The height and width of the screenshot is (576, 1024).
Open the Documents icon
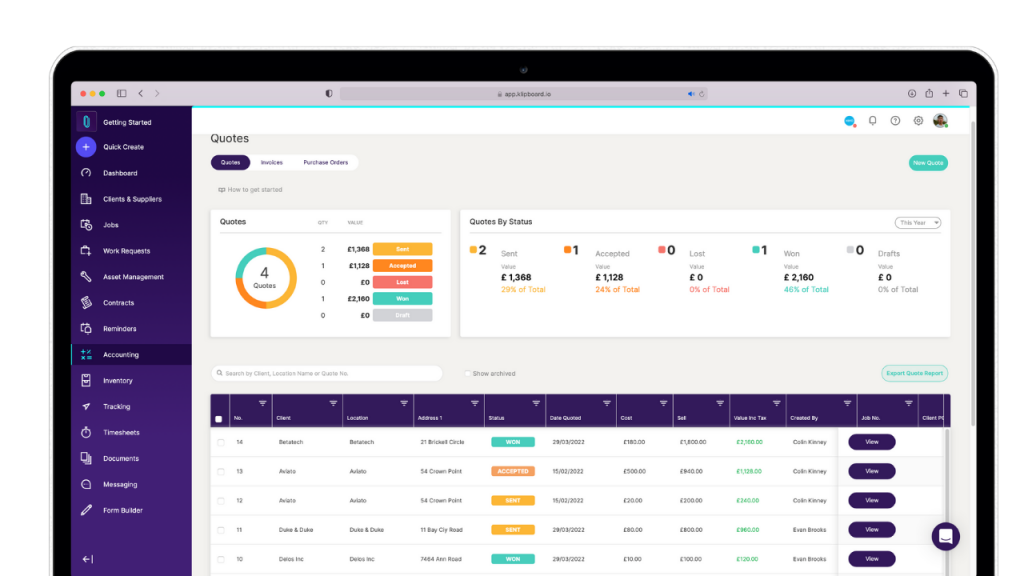tap(86, 458)
